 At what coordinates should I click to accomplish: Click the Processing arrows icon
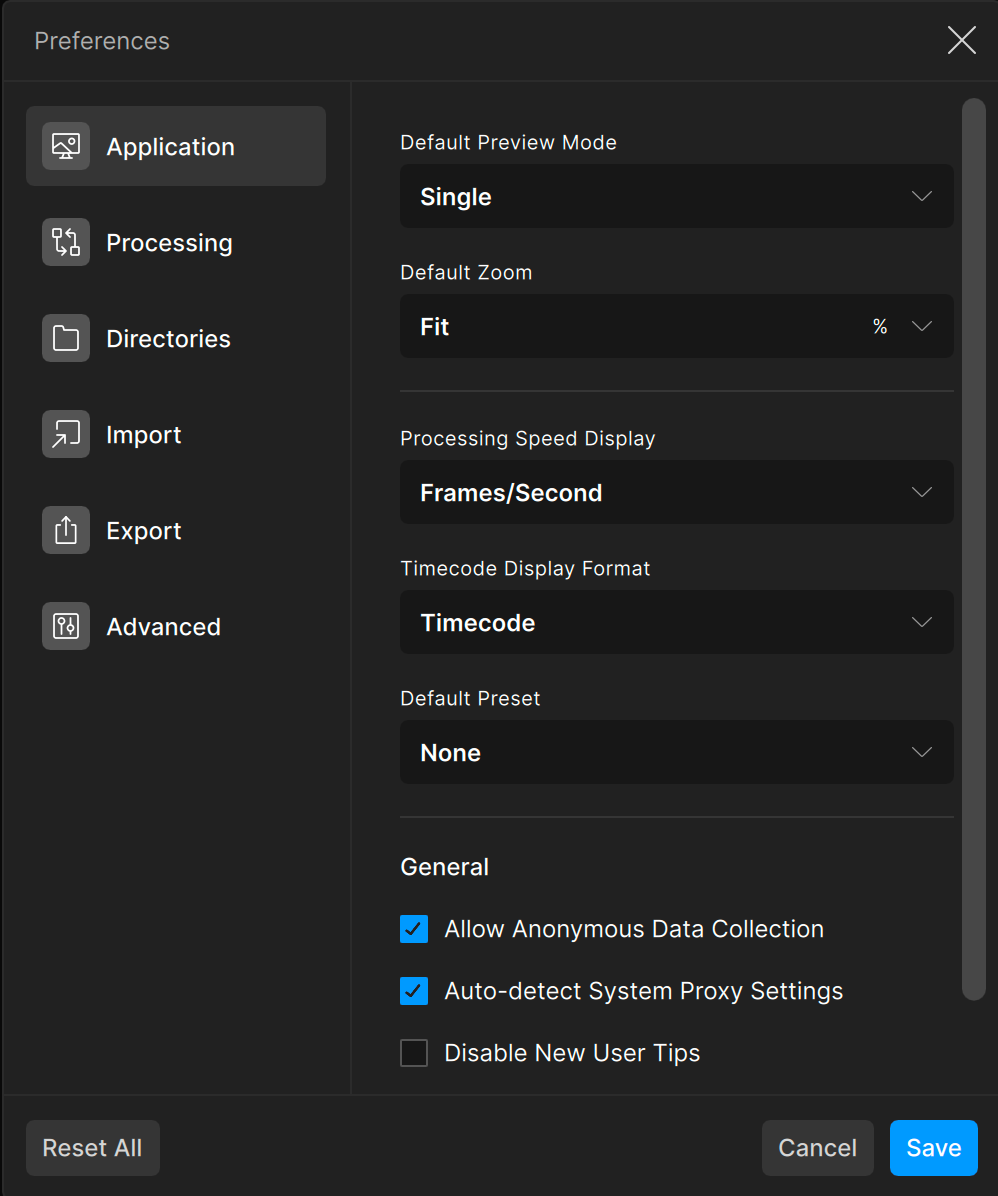point(66,242)
